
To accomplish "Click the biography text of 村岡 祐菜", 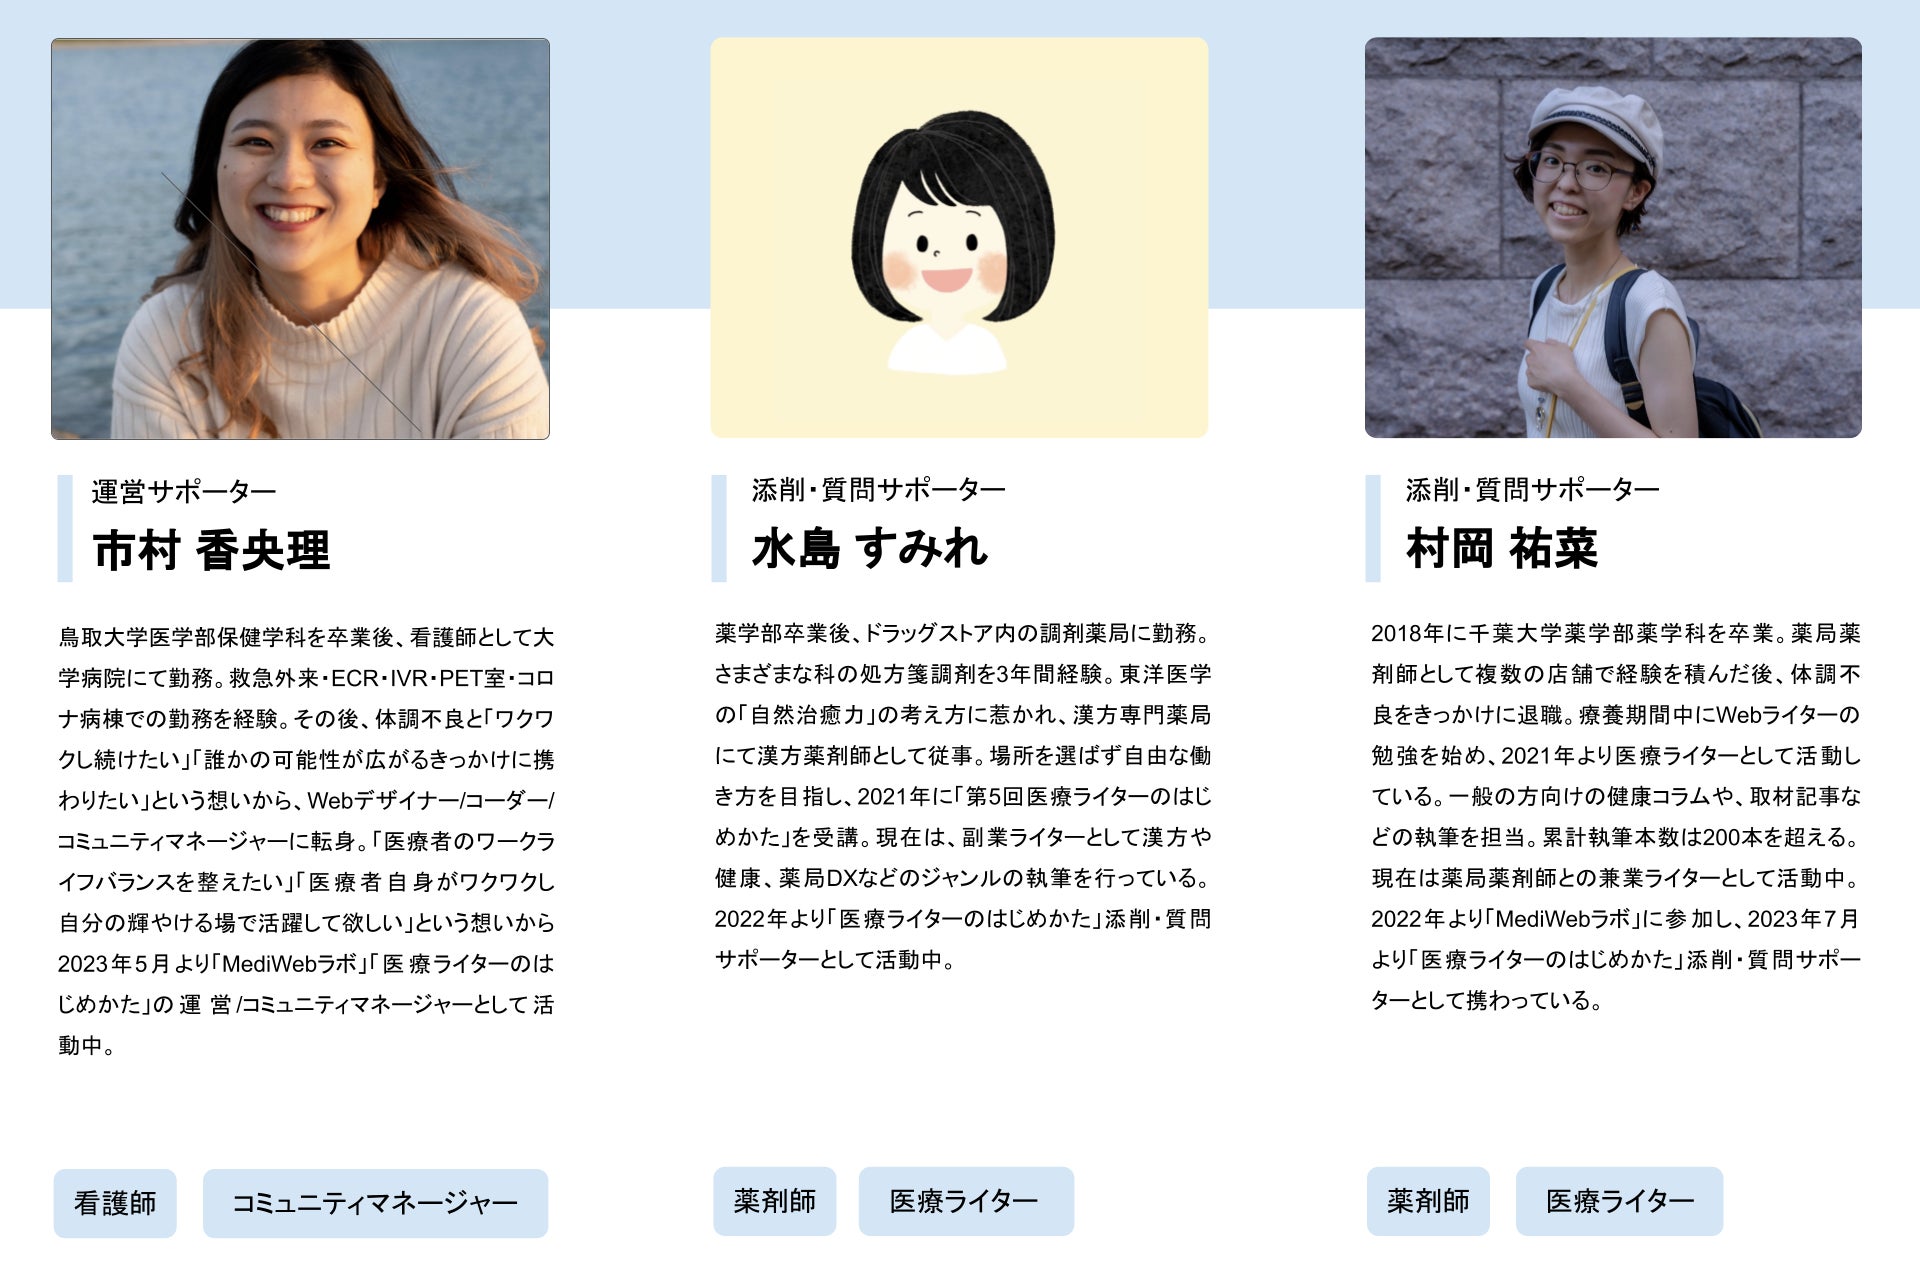I will (x=1616, y=816).
